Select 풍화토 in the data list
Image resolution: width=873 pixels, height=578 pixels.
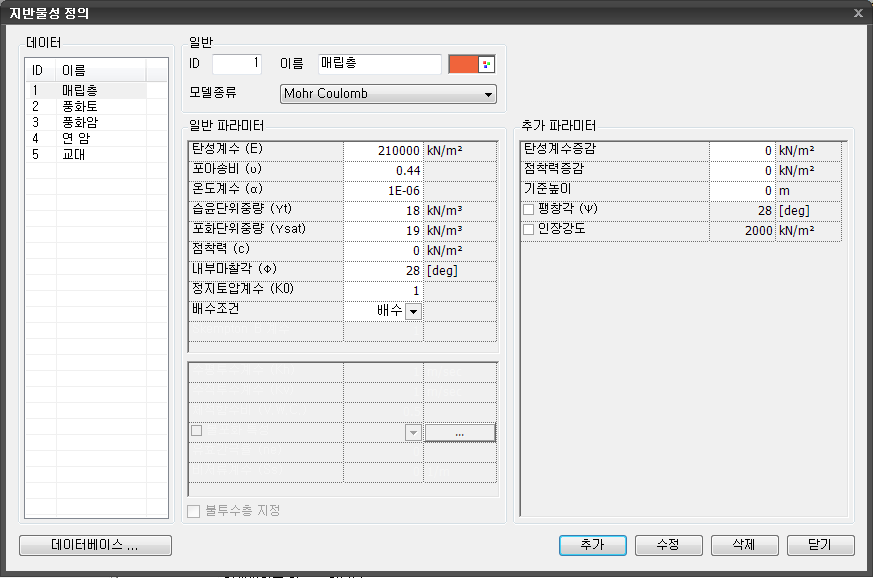tap(80, 106)
